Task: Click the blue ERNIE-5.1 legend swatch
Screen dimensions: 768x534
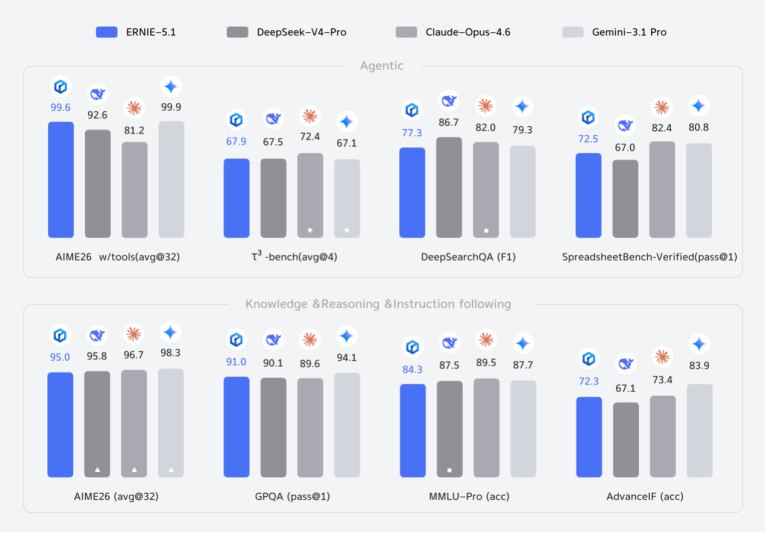Action: pos(107,32)
